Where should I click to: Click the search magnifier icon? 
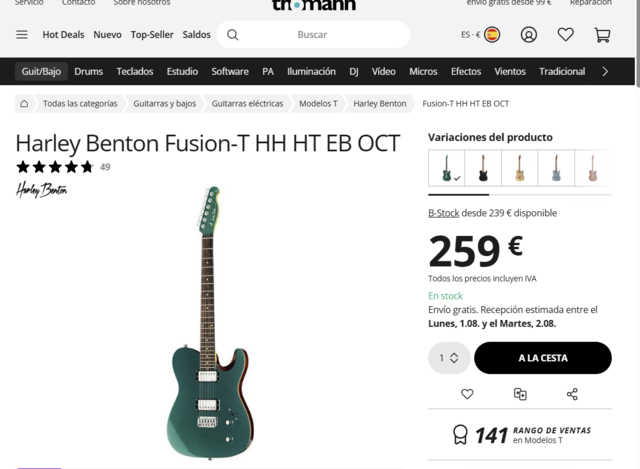(x=233, y=35)
